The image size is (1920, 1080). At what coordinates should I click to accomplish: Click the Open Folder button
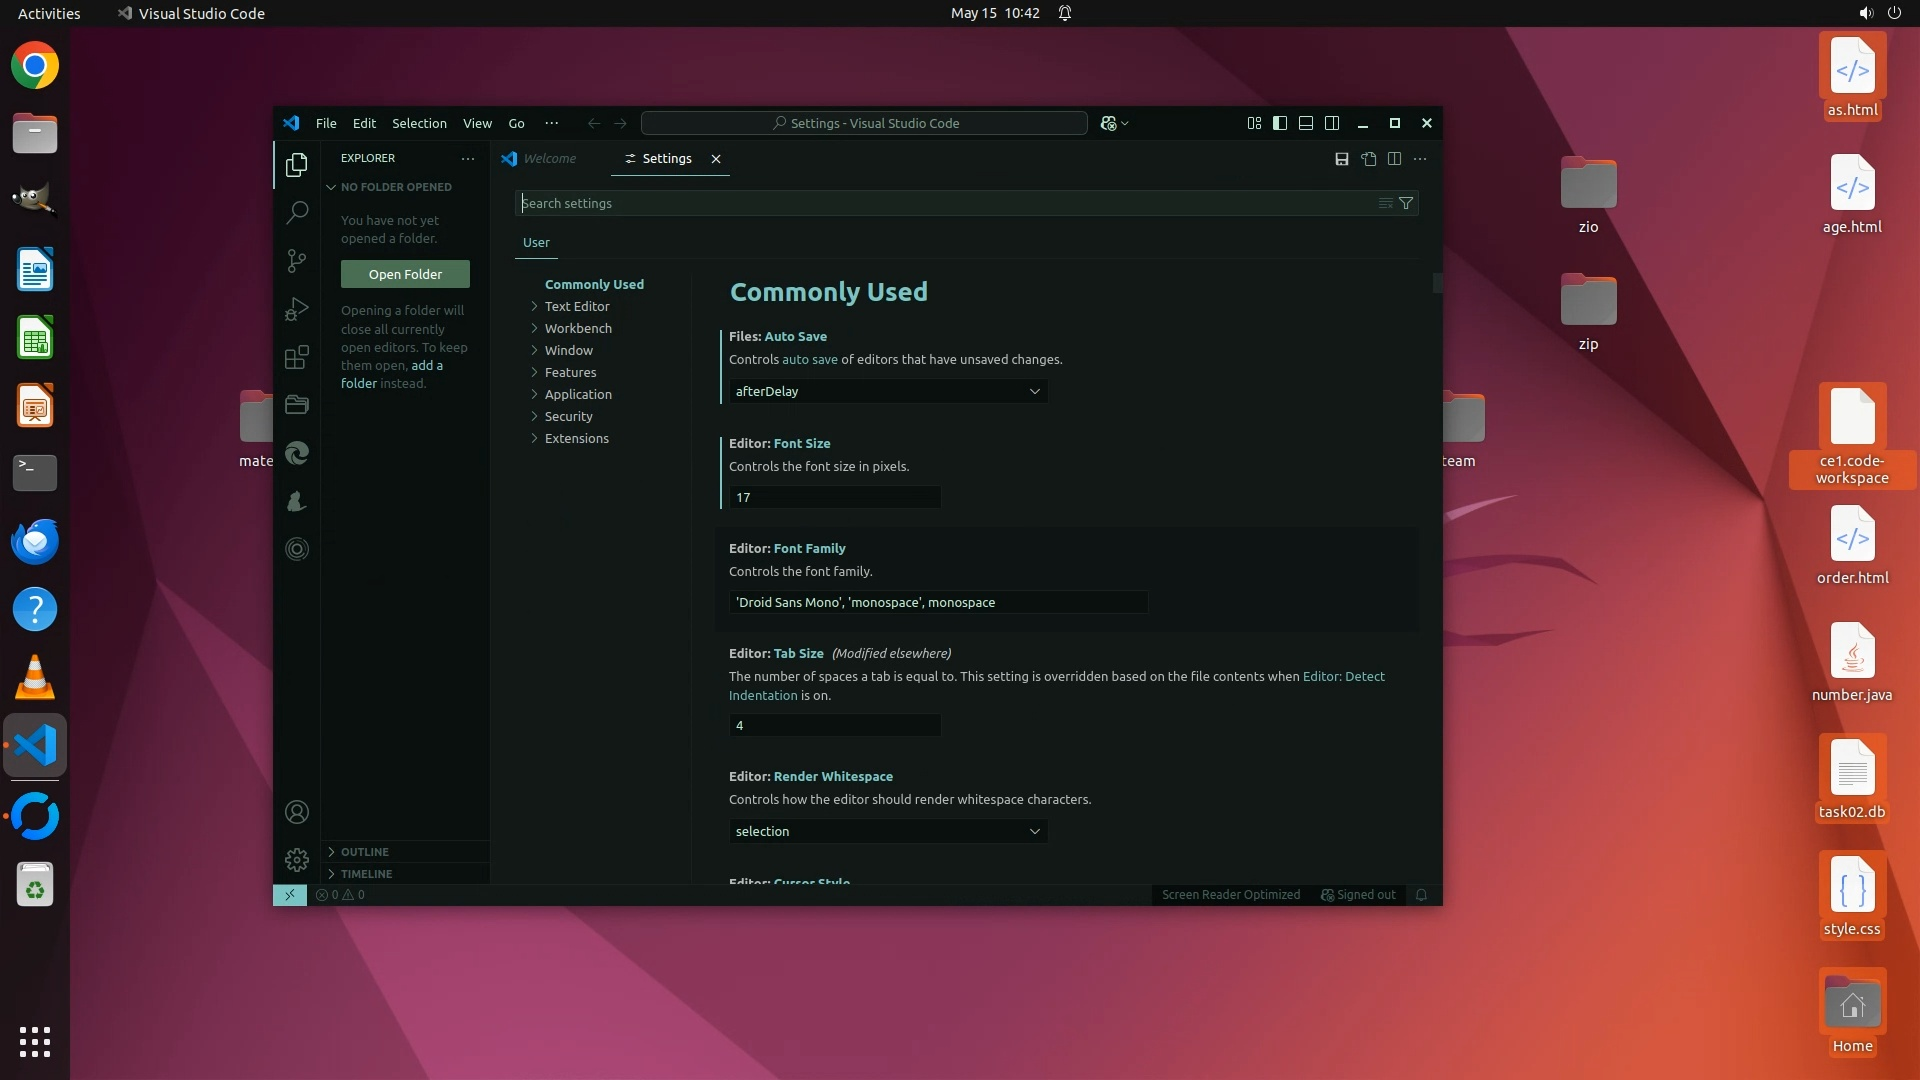pyautogui.click(x=405, y=274)
